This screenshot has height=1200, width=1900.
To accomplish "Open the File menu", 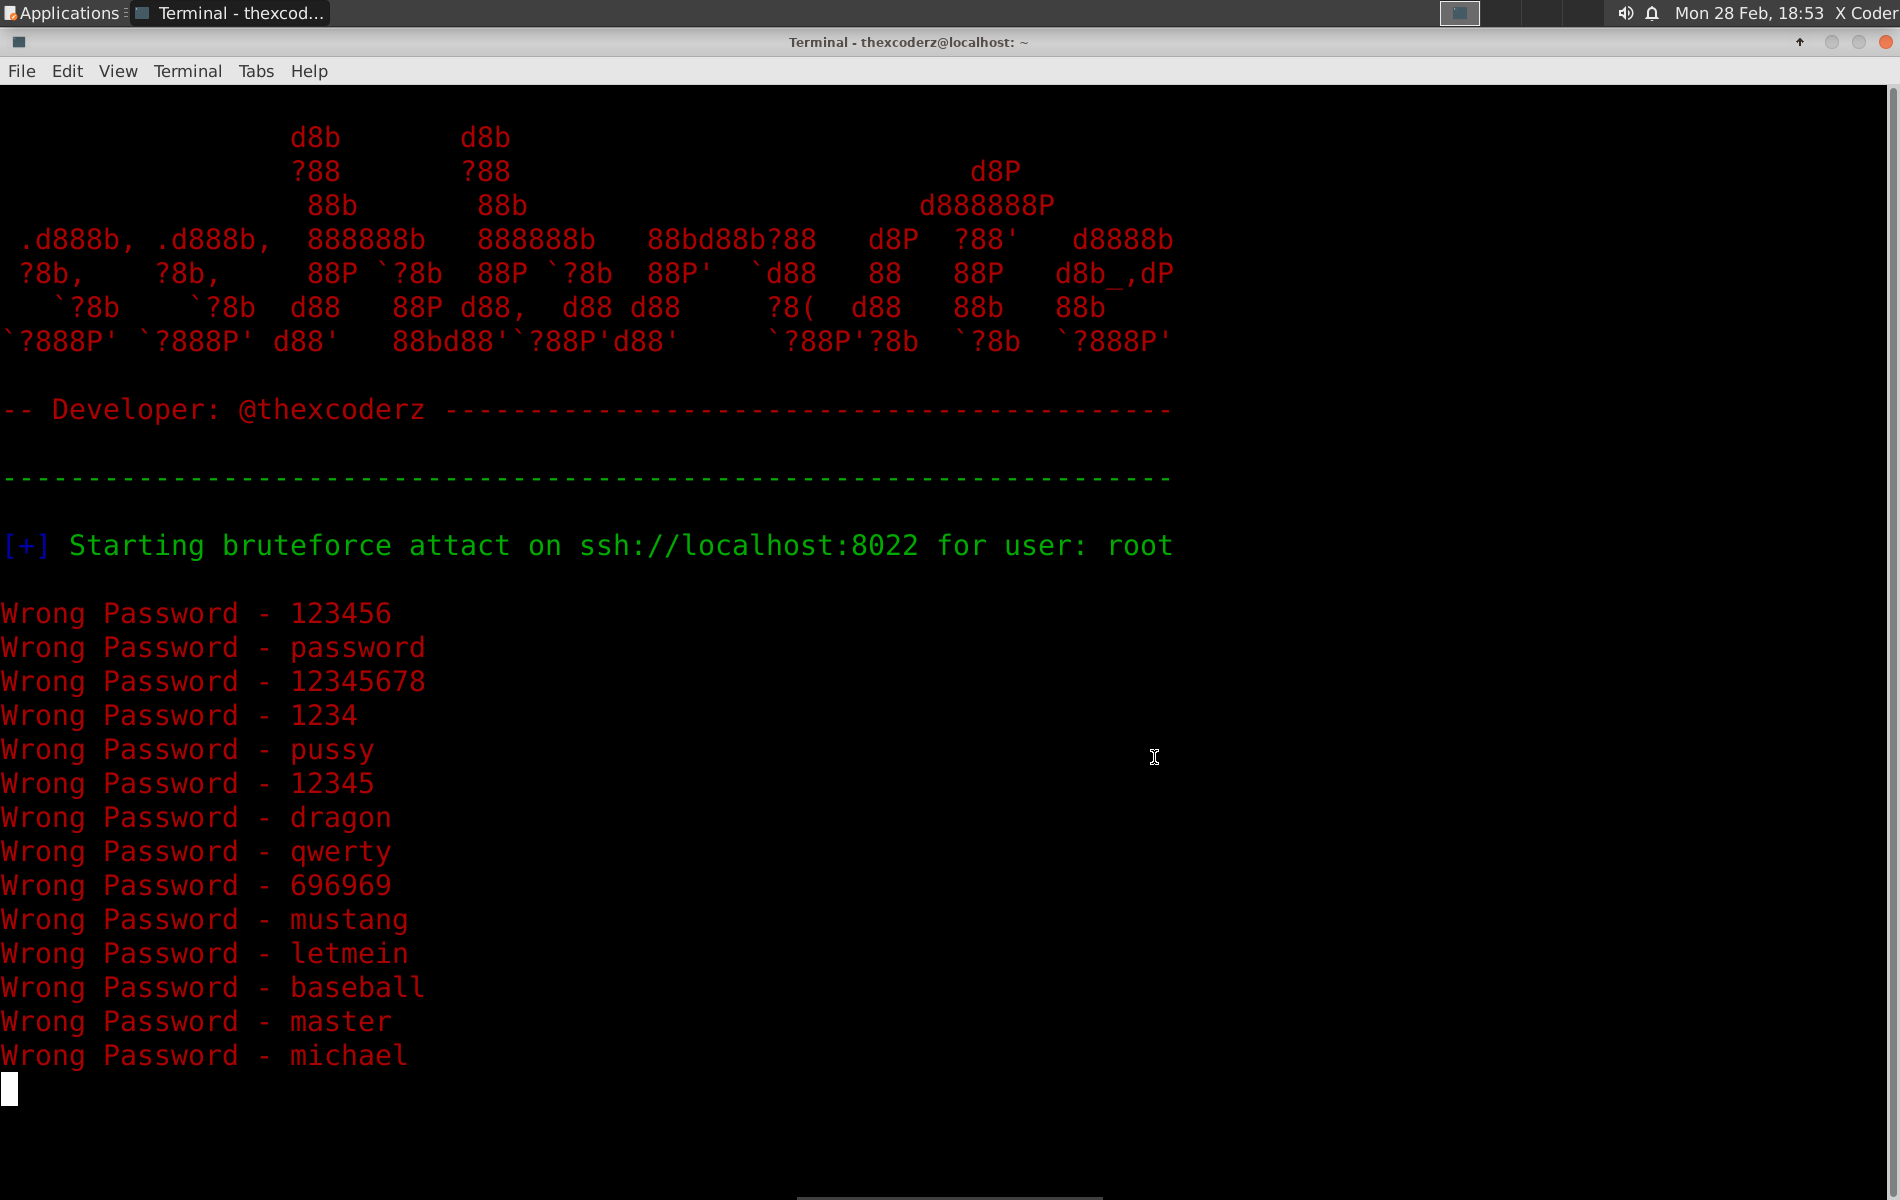I will (22, 71).
